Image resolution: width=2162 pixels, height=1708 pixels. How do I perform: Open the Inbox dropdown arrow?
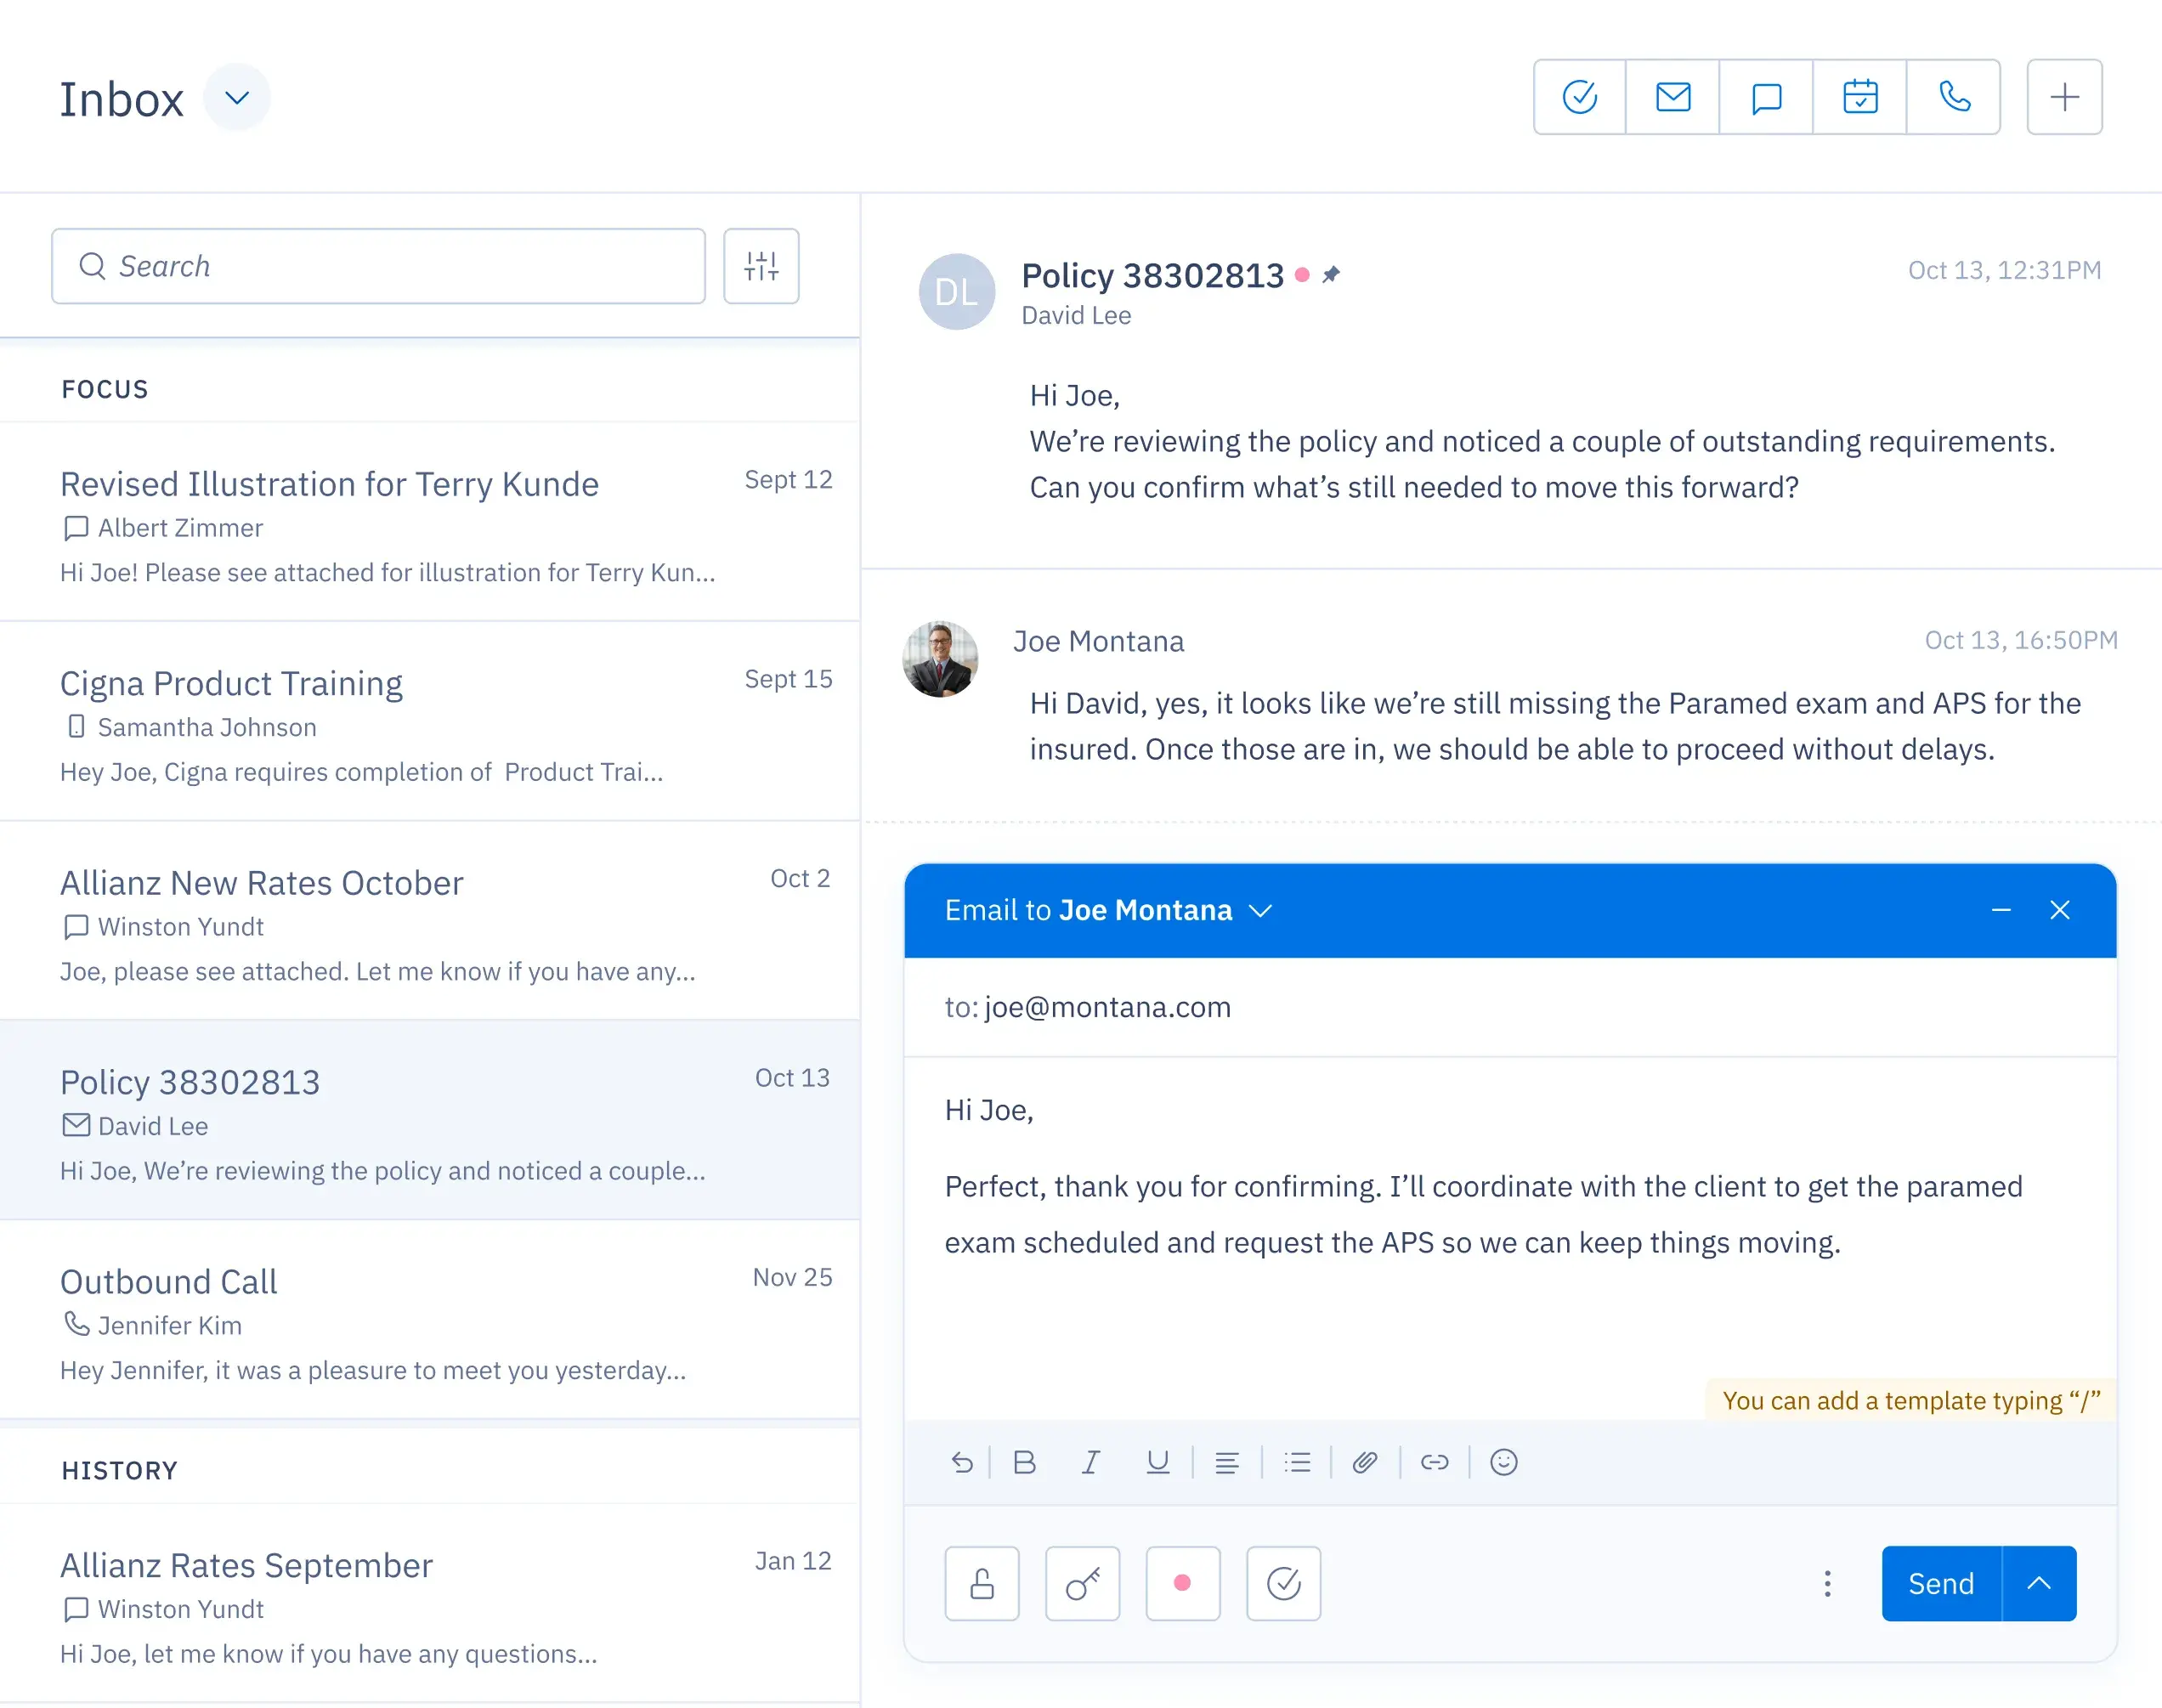coord(236,97)
